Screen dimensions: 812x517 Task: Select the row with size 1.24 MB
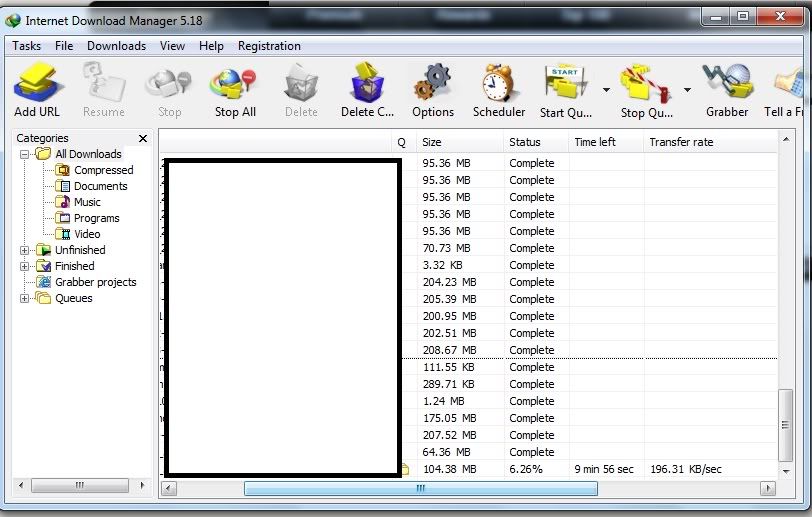click(x=469, y=401)
